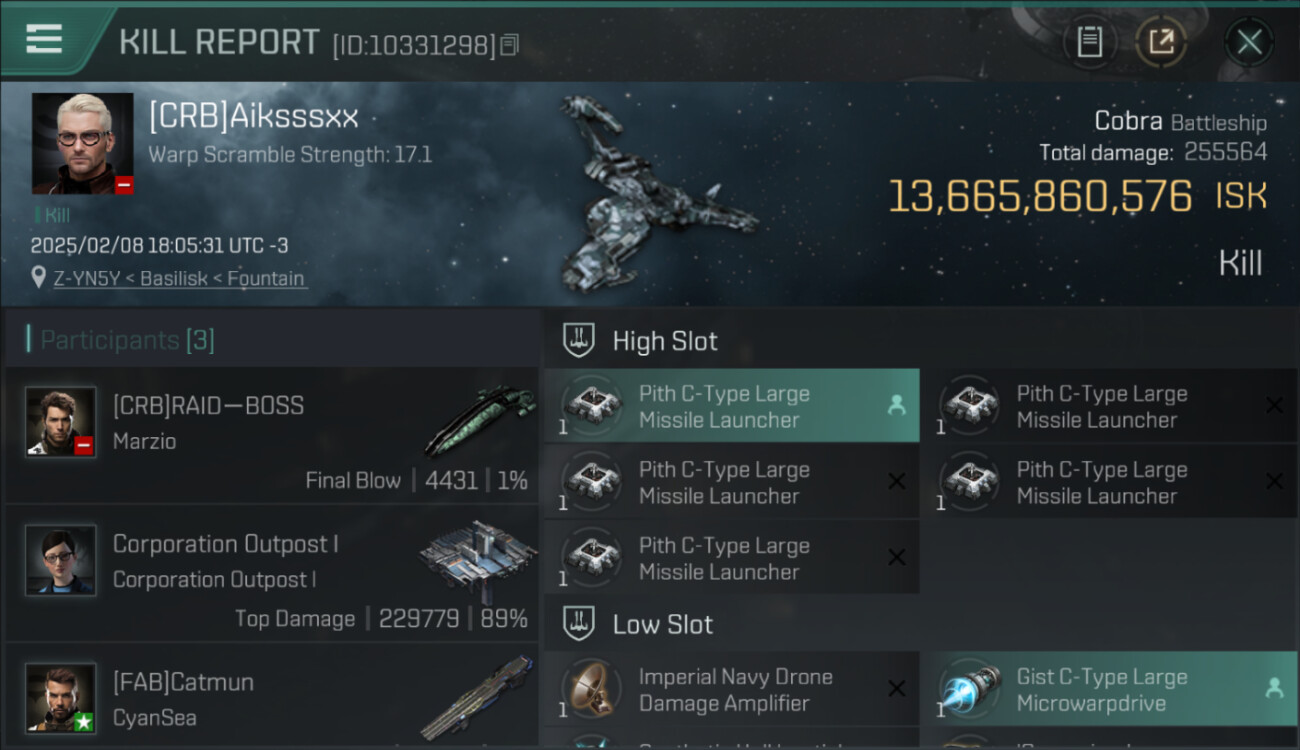Screen dimensions: 1300x750
Task: Click the Participants [3] header
Action: pos(126,340)
